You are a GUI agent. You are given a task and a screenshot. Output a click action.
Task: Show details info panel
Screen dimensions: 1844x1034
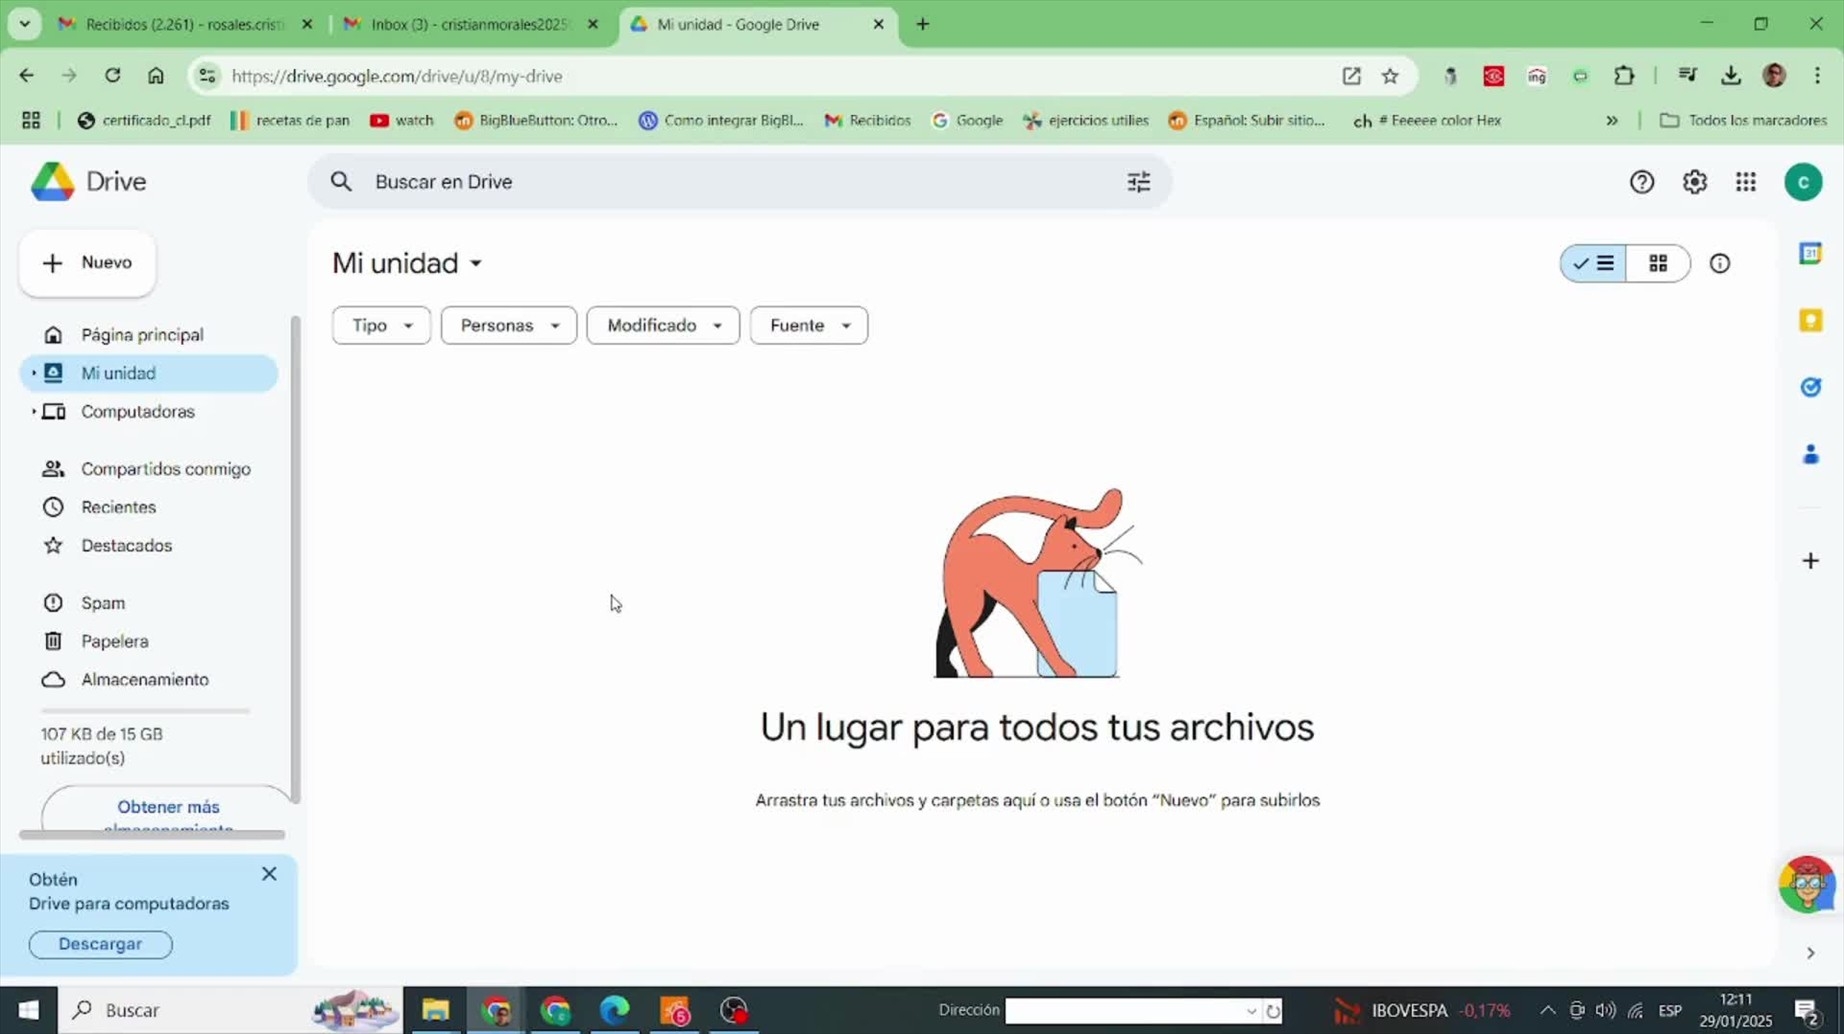click(x=1720, y=264)
